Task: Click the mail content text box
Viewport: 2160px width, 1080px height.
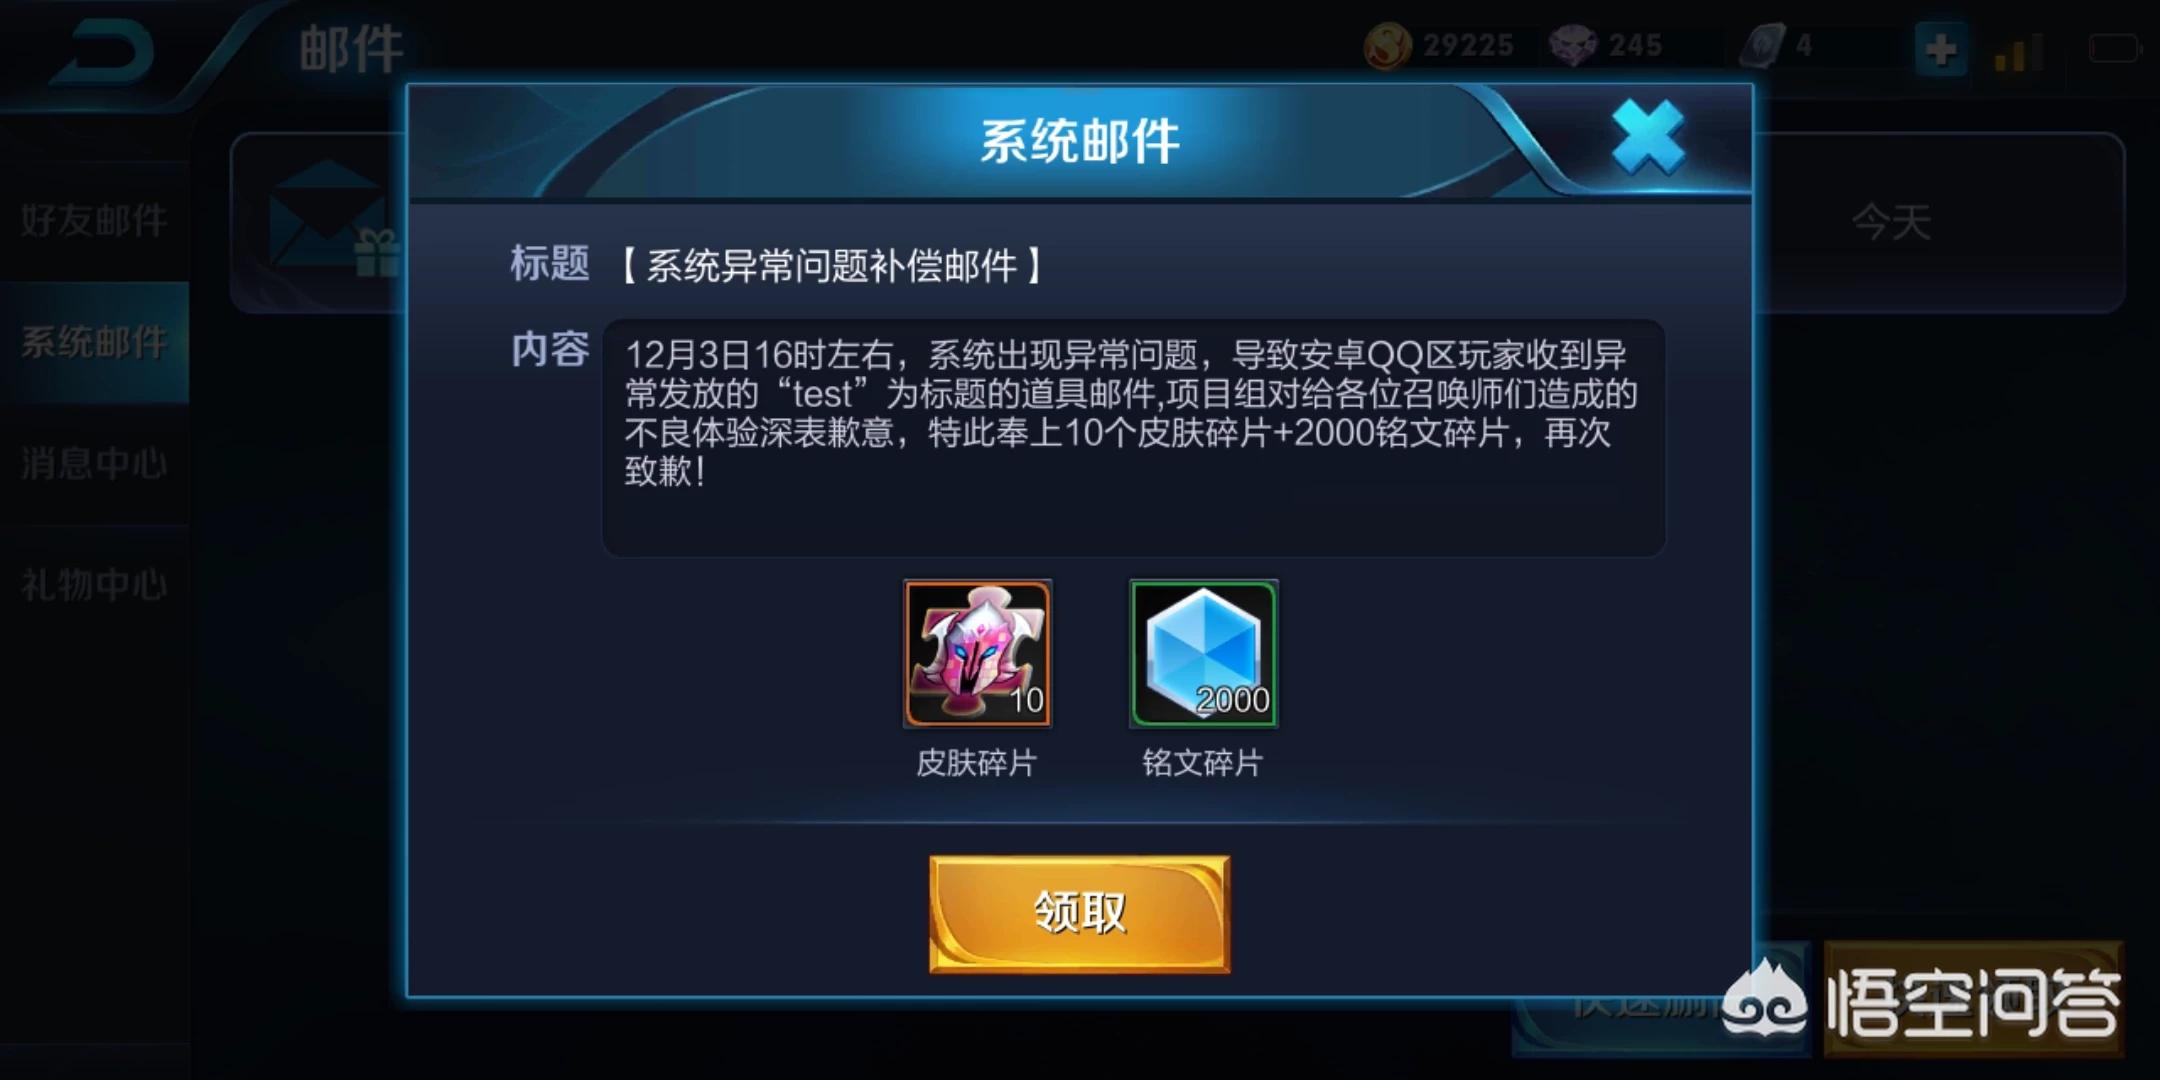Action: click(1133, 438)
